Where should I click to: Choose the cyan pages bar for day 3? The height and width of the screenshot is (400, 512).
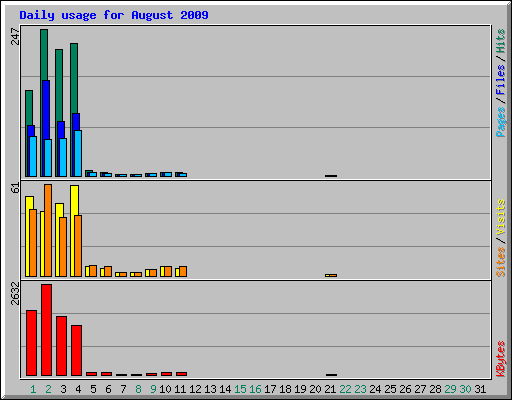click(x=63, y=157)
